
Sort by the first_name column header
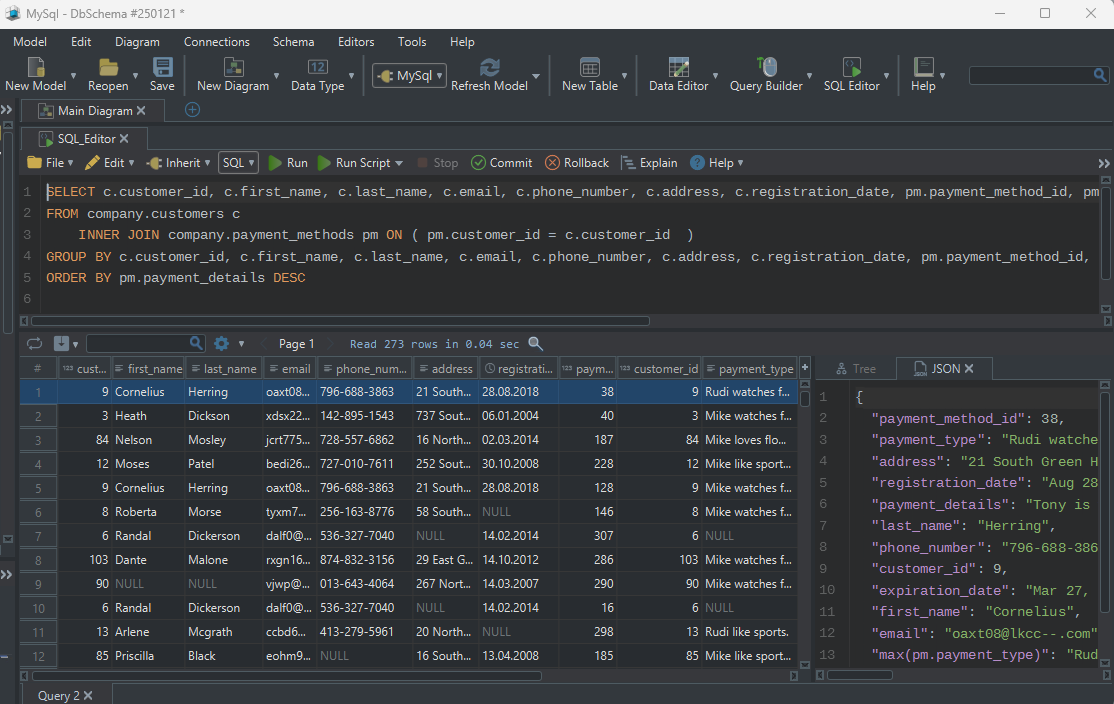click(148, 369)
